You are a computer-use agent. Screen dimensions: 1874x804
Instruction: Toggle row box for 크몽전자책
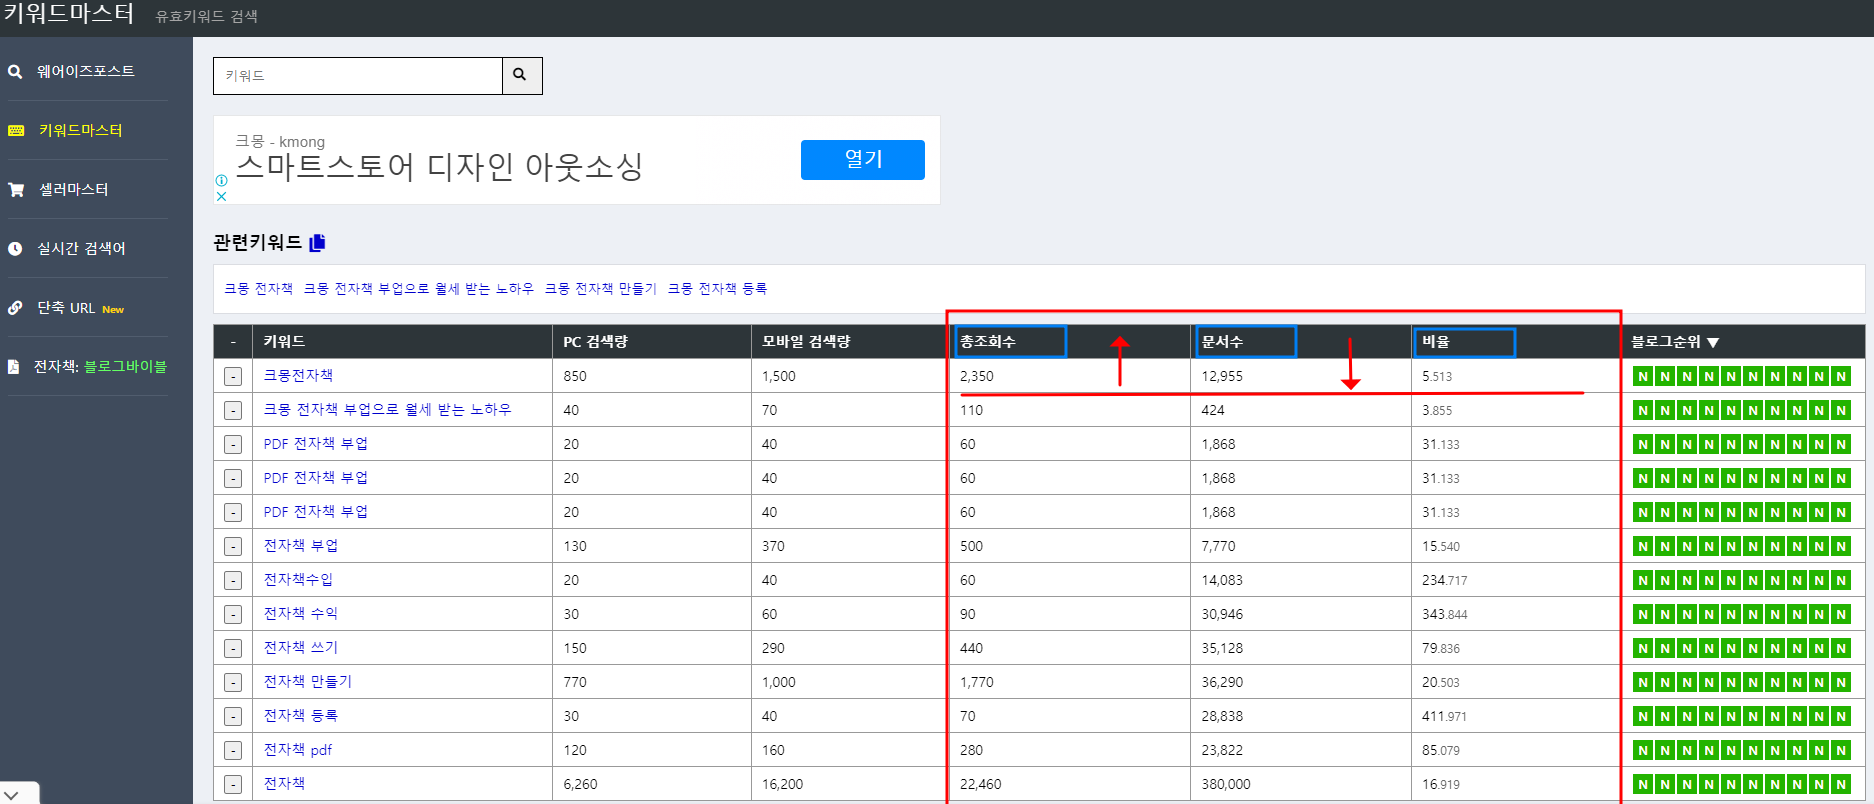click(x=233, y=377)
